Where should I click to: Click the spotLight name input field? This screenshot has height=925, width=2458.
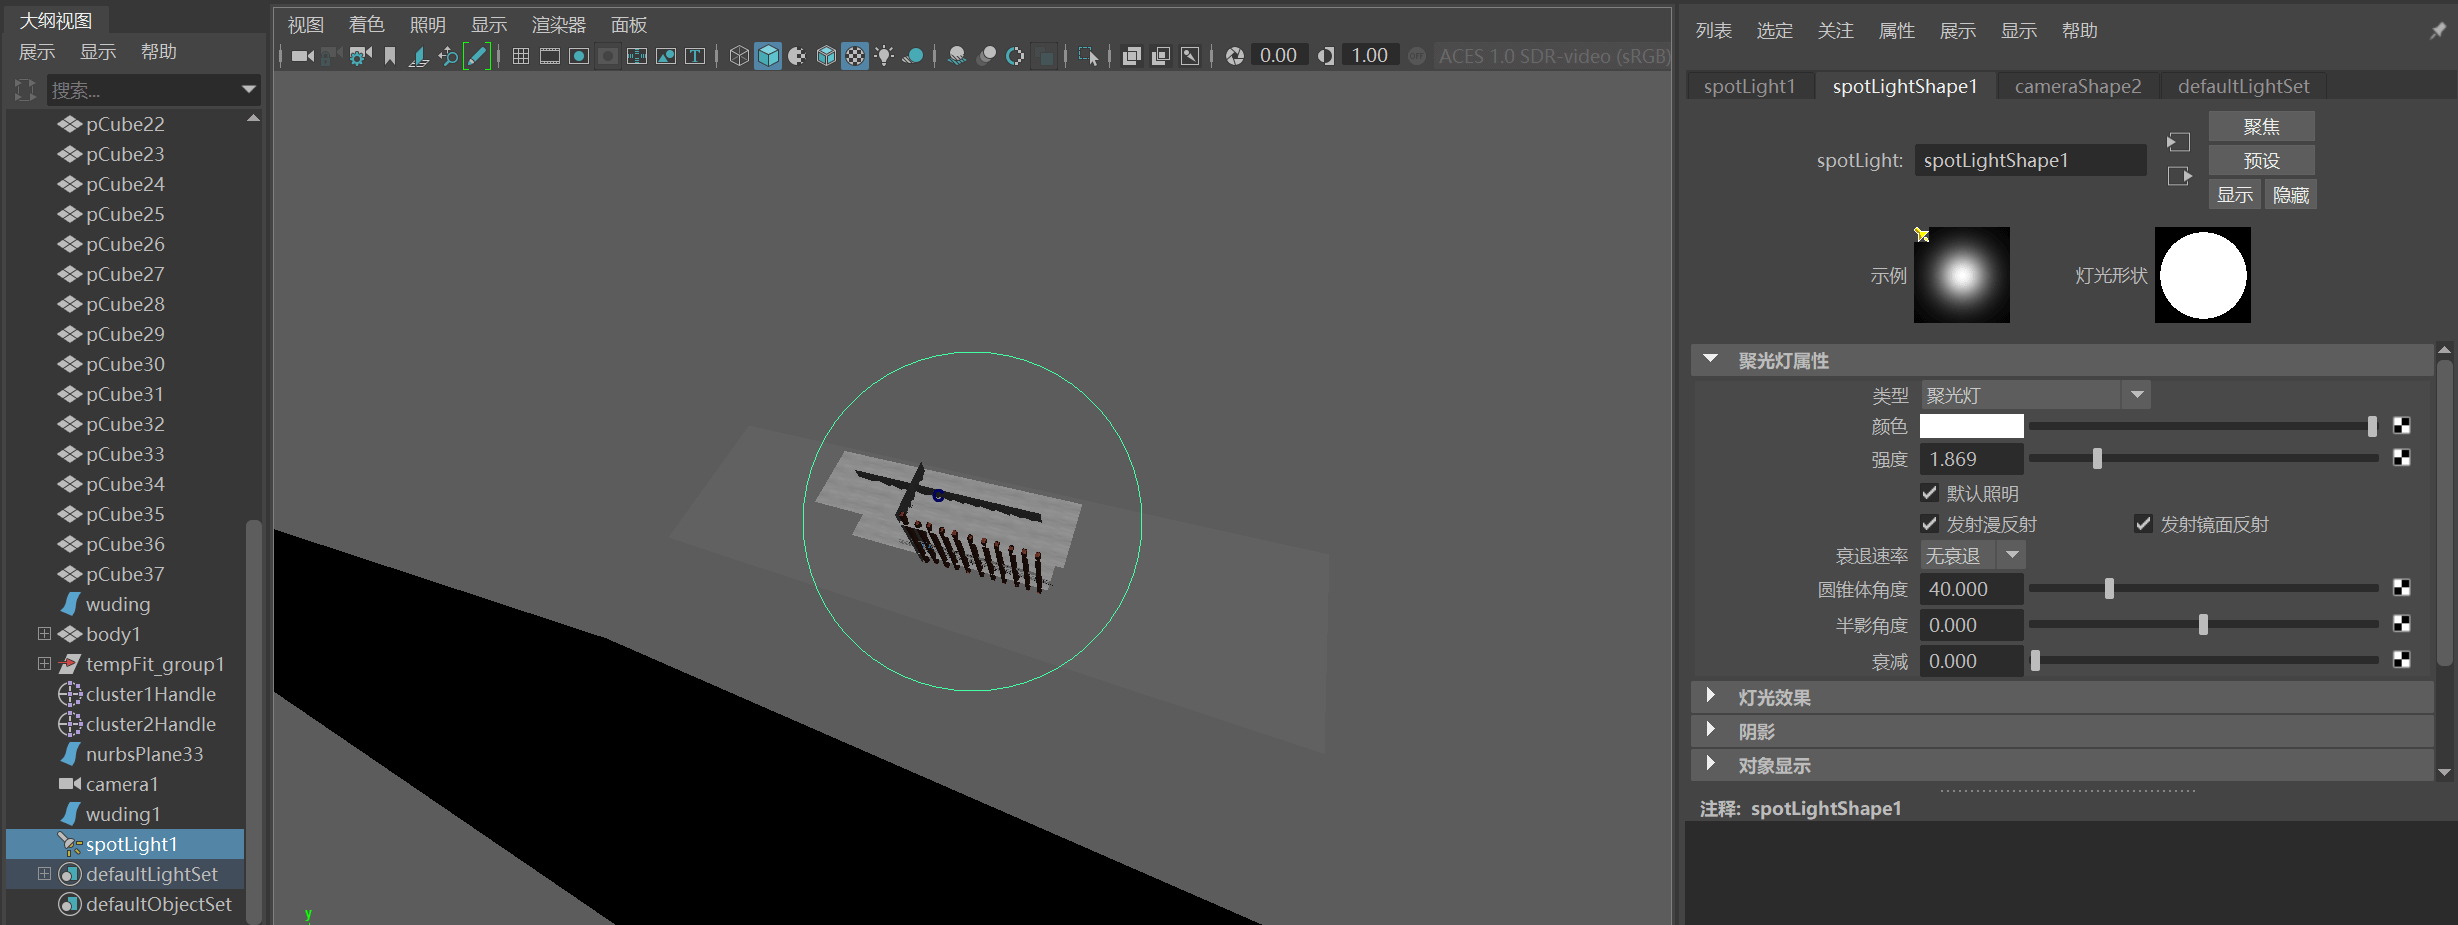pos(2030,160)
